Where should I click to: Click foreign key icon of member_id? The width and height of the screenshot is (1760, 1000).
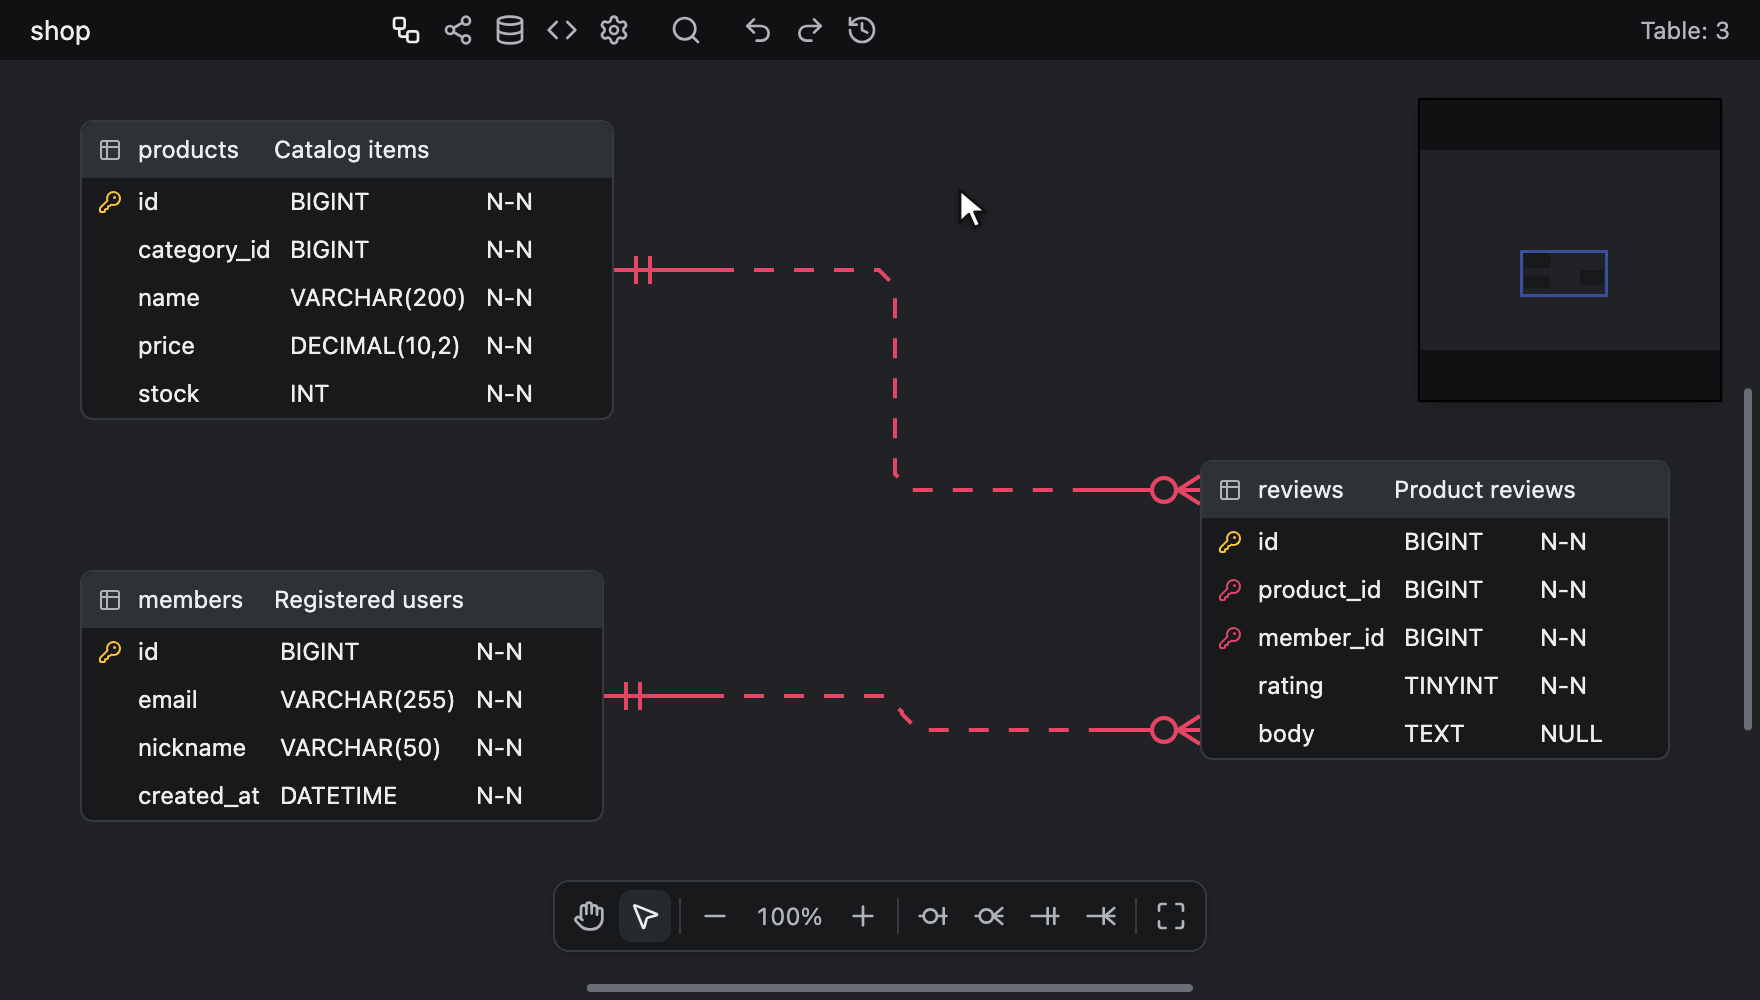pos(1230,638)
